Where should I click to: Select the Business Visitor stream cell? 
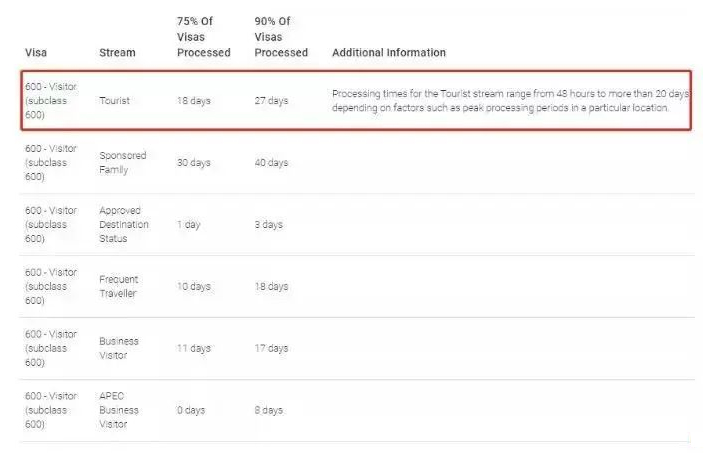tap(119, 348)
